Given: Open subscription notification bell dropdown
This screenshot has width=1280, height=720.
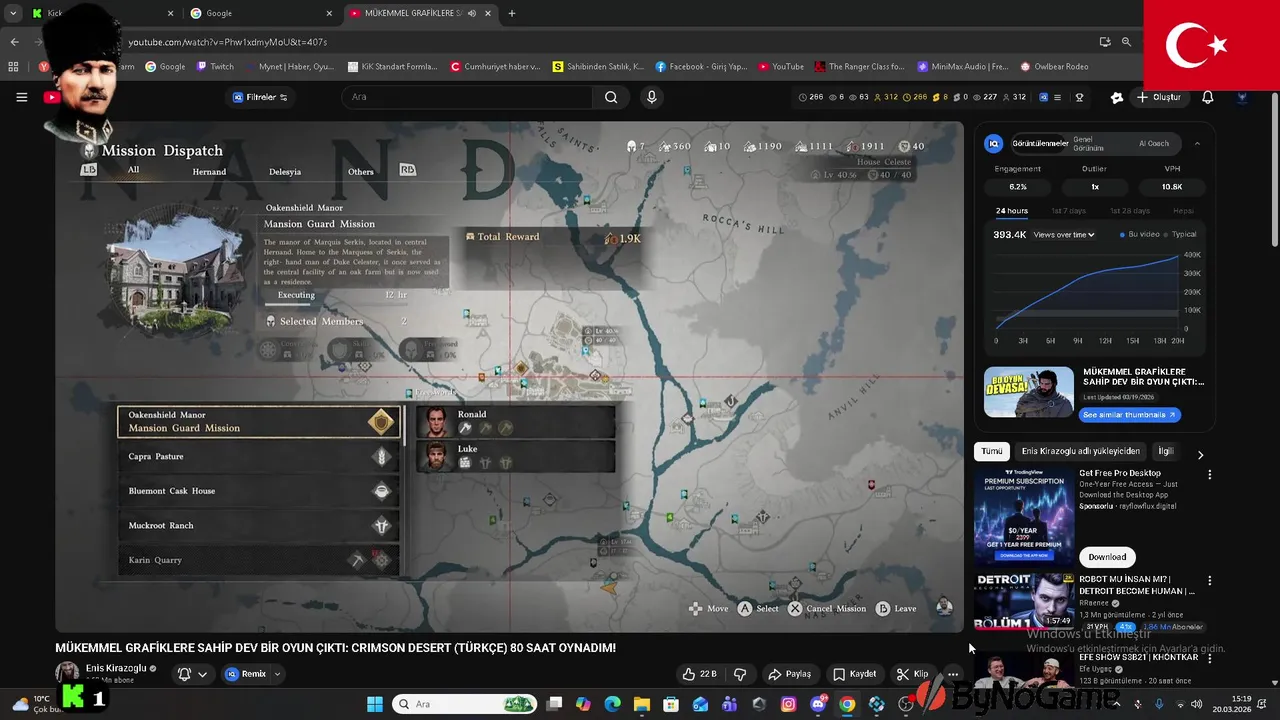Looking at the screenshot, I should (192, 674).
